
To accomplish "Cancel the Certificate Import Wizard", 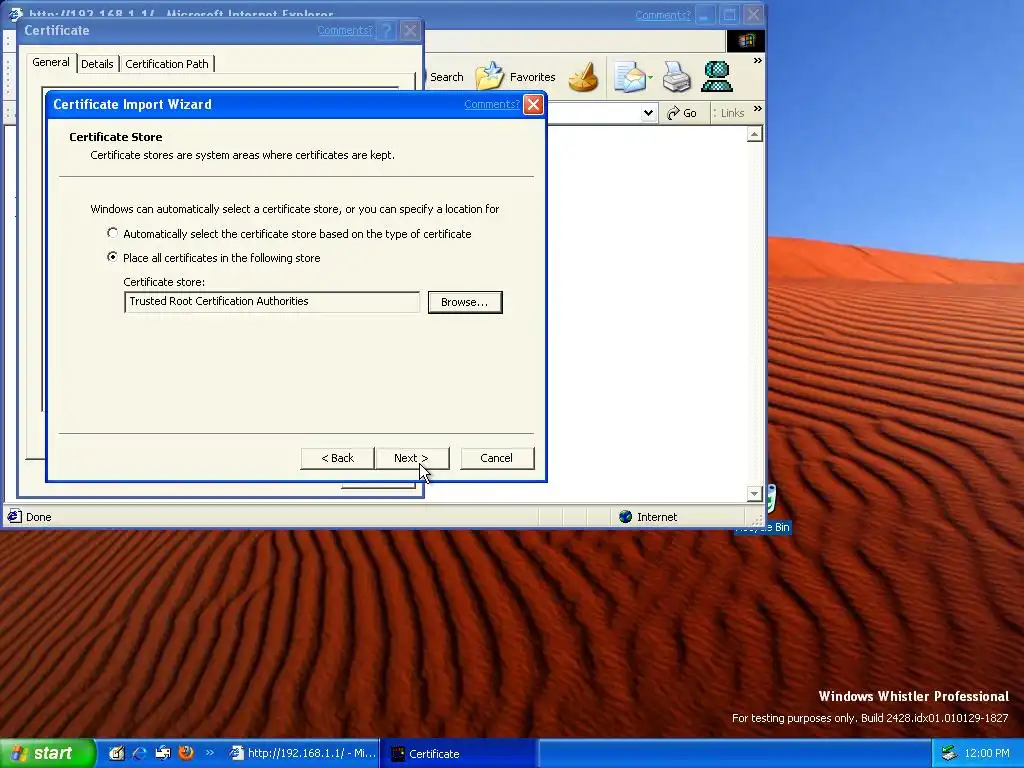I will (x=497, y=458).
